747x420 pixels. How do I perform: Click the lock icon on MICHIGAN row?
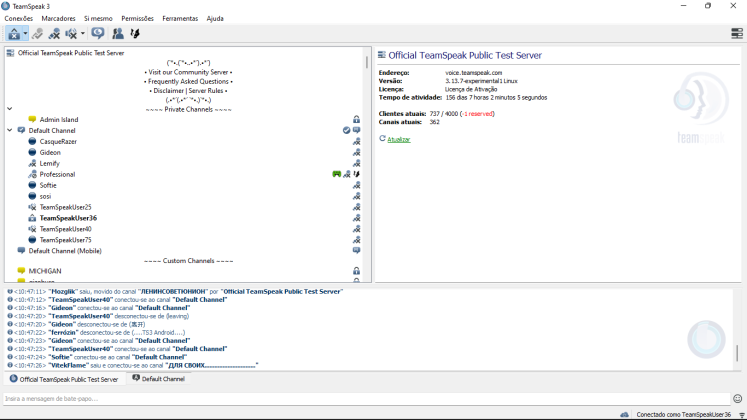pyautogui.click(x=356, y=271)
